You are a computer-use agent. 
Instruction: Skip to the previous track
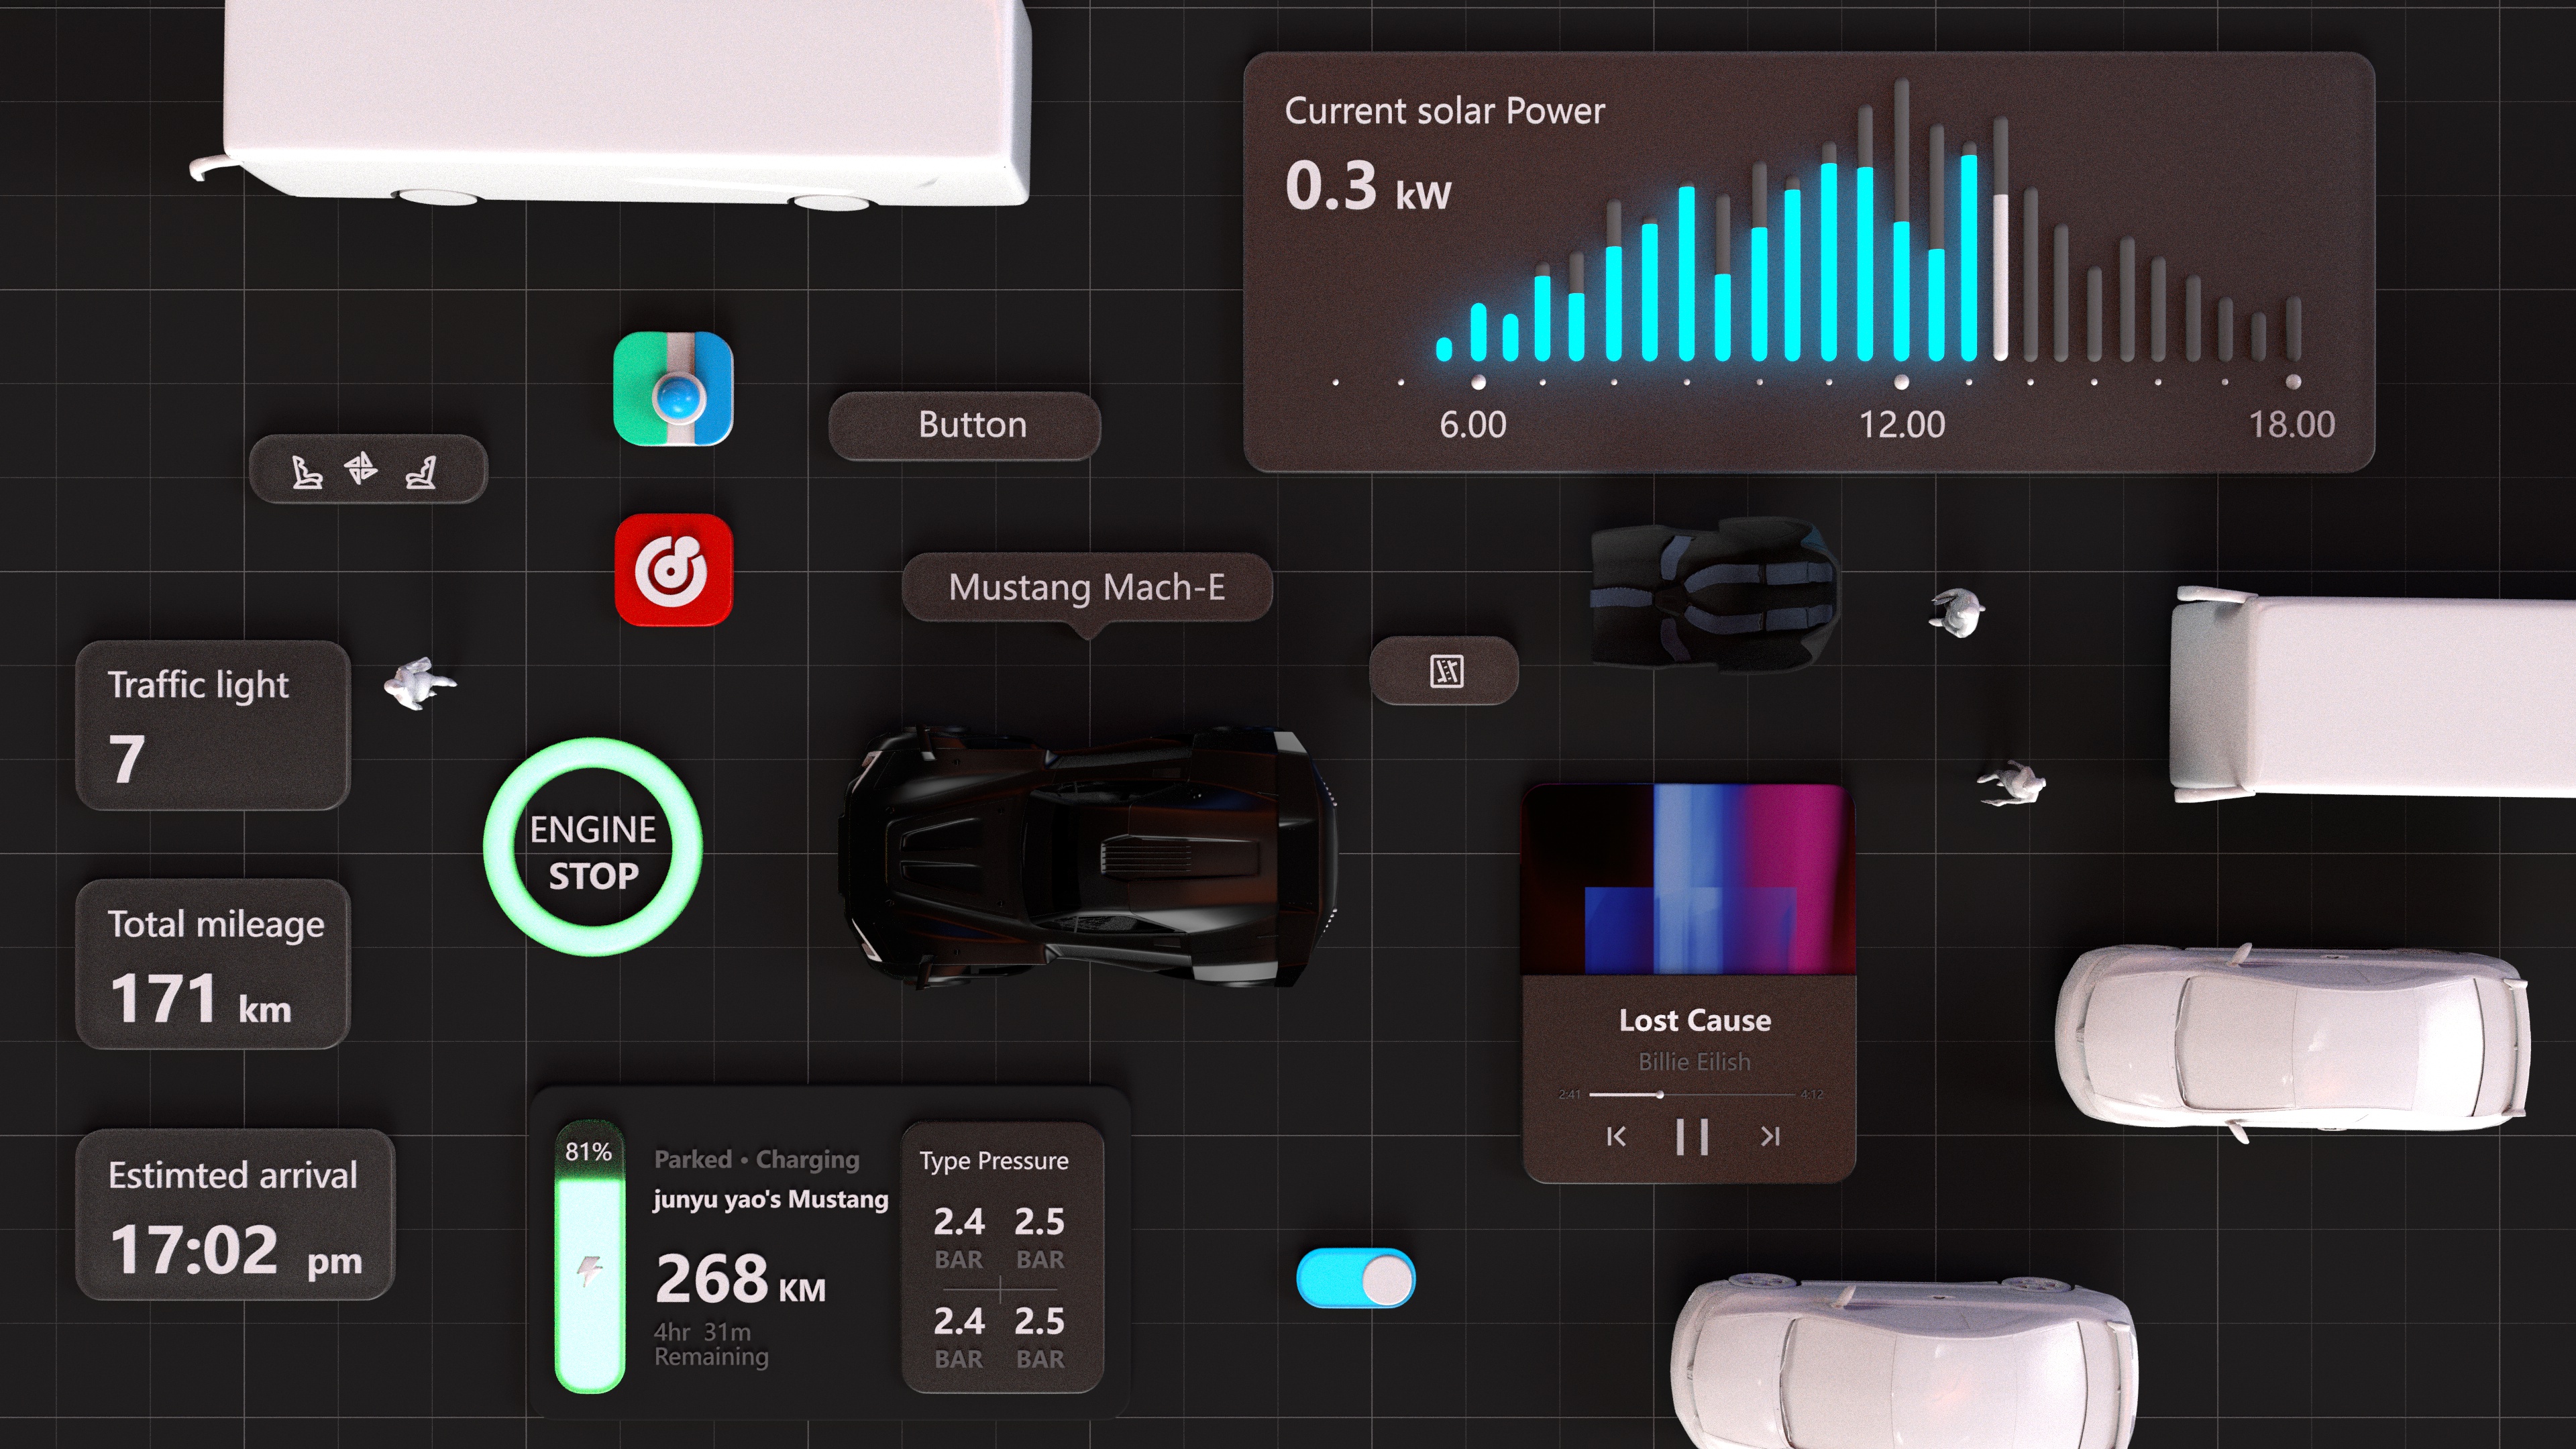pos(1615,1137)
